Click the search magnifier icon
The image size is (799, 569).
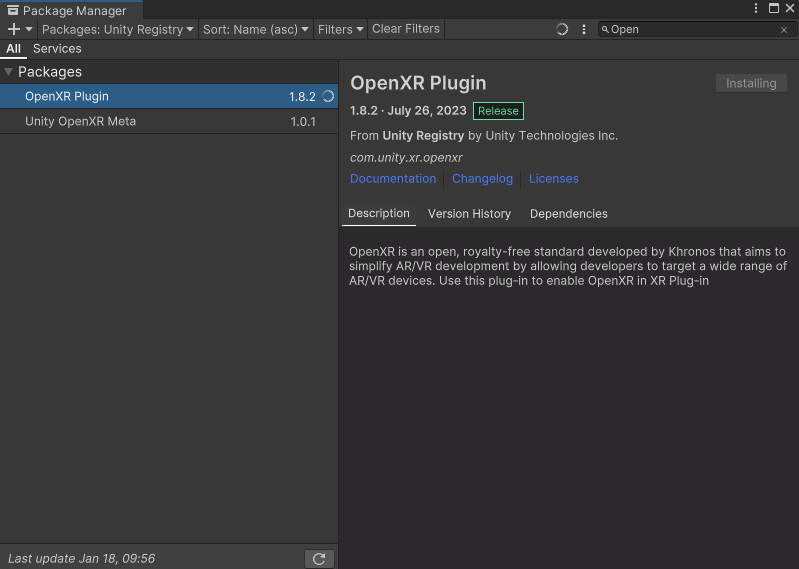point(605,30)
